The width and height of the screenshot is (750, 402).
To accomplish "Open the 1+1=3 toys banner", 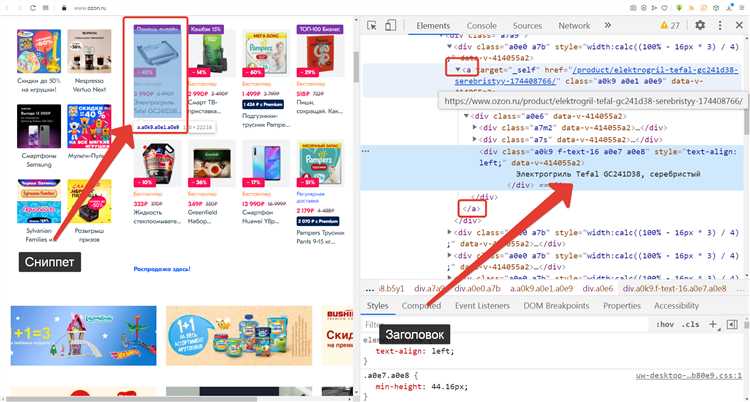I will tap(83, 335).
